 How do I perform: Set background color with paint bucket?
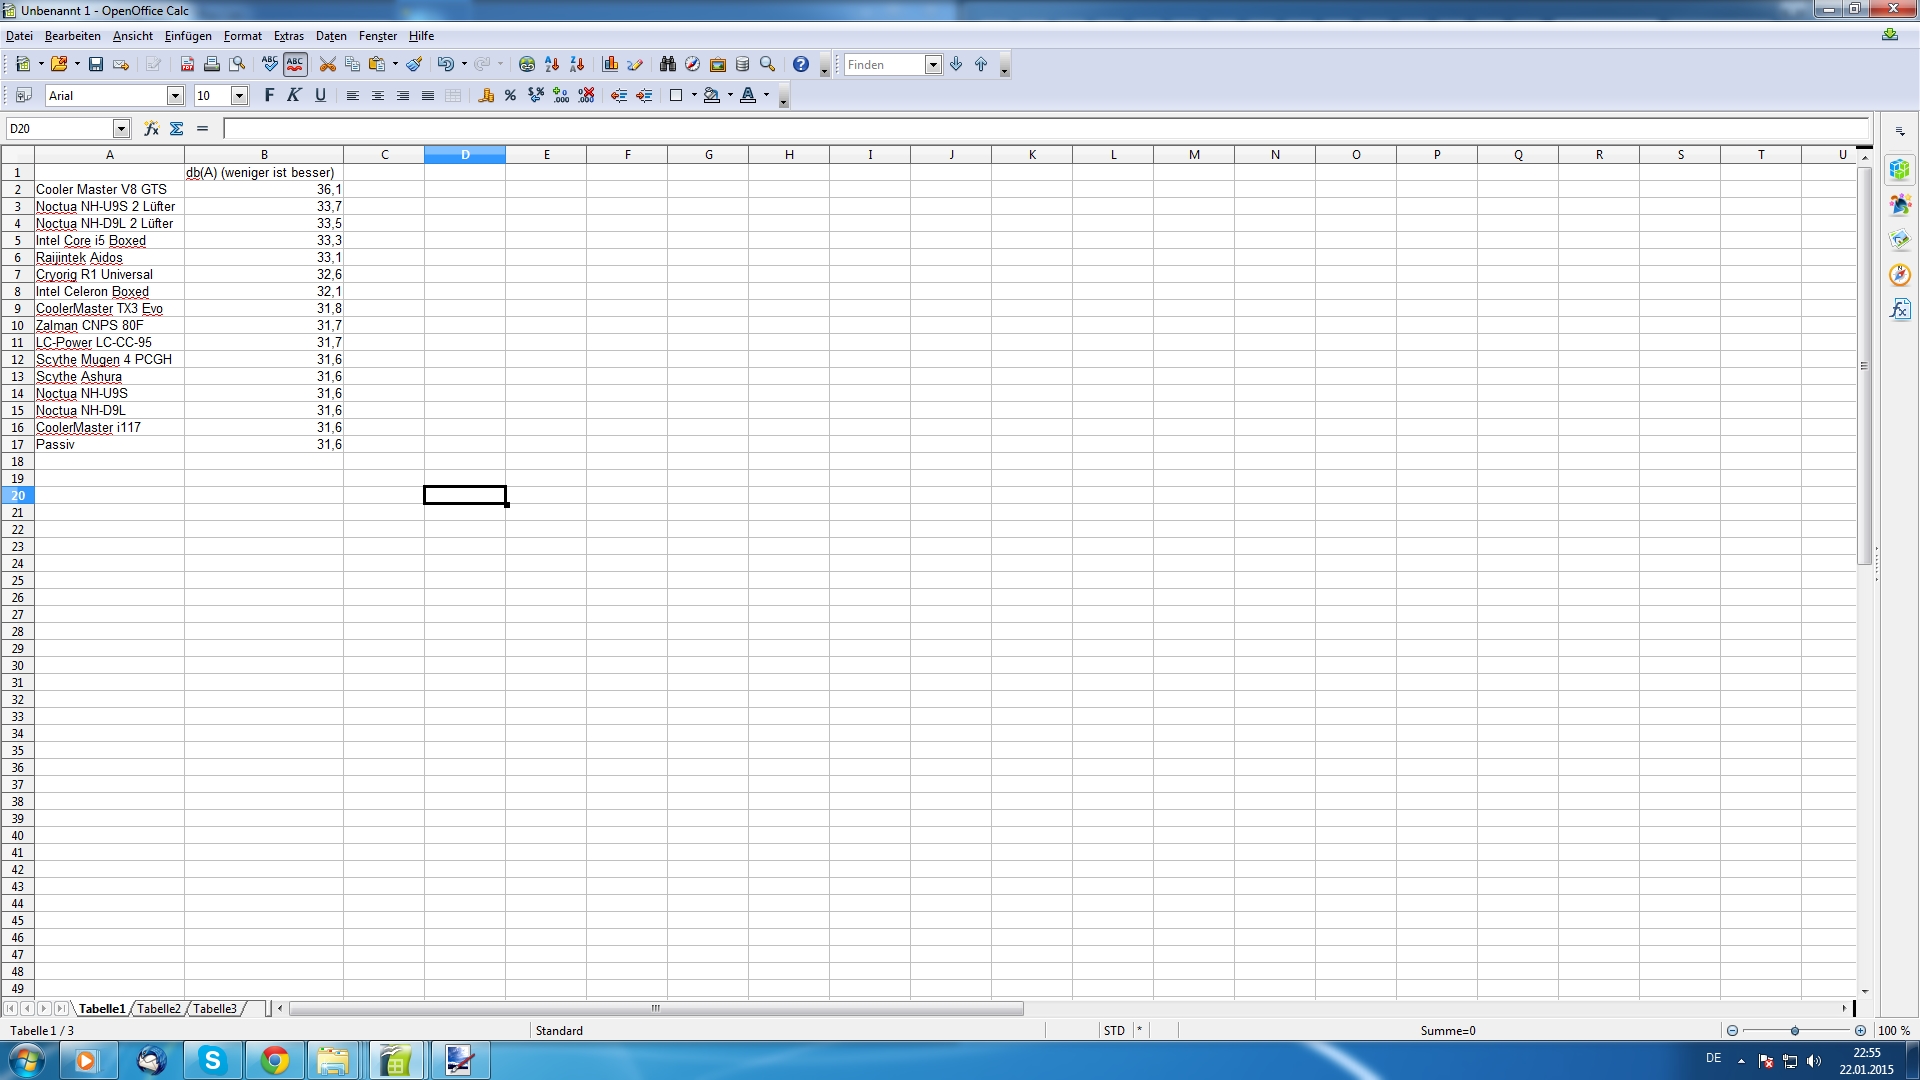point(712,96)
